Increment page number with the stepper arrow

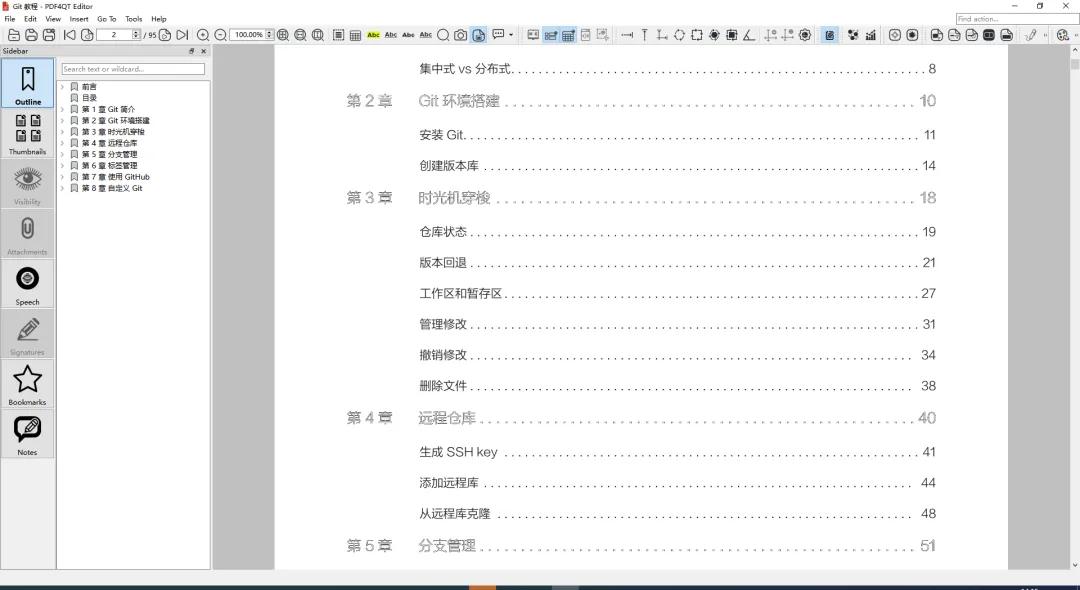(135, 31)
